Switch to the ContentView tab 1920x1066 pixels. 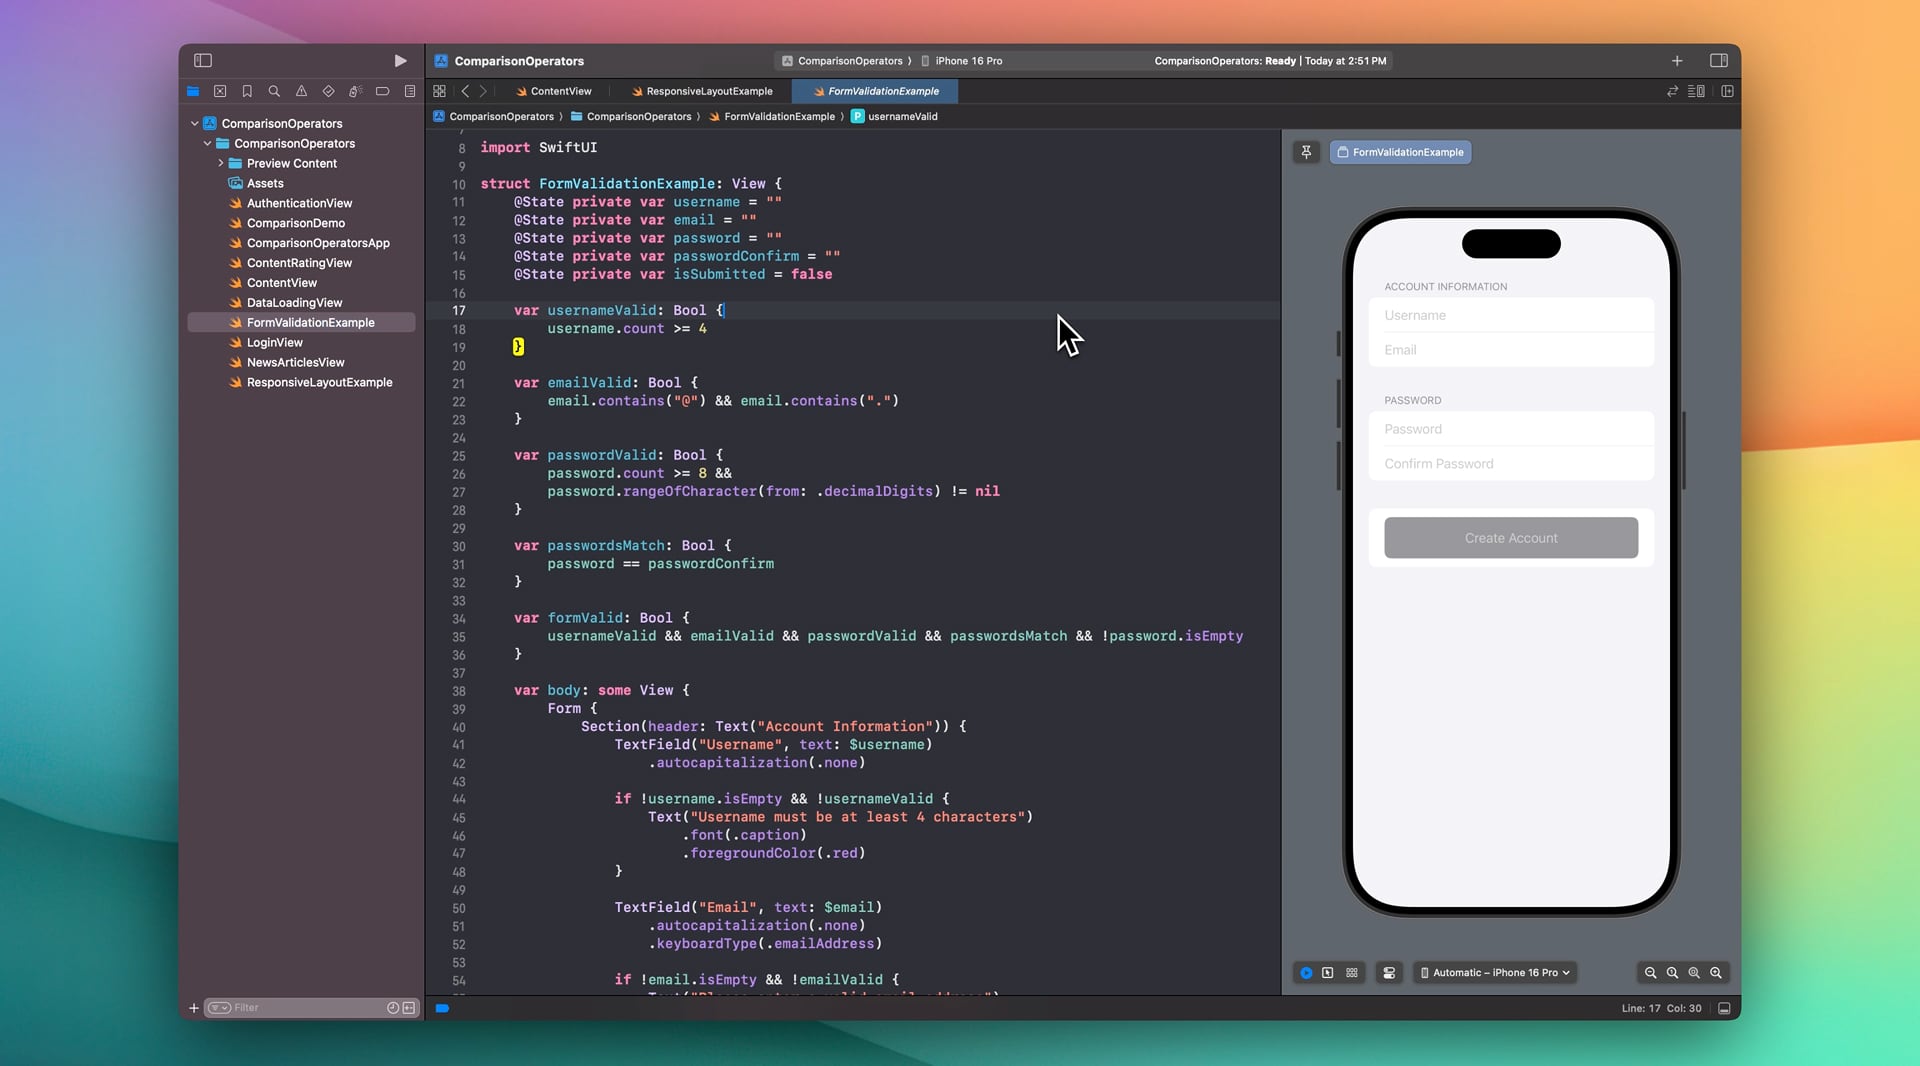click(x=552, y=91)
